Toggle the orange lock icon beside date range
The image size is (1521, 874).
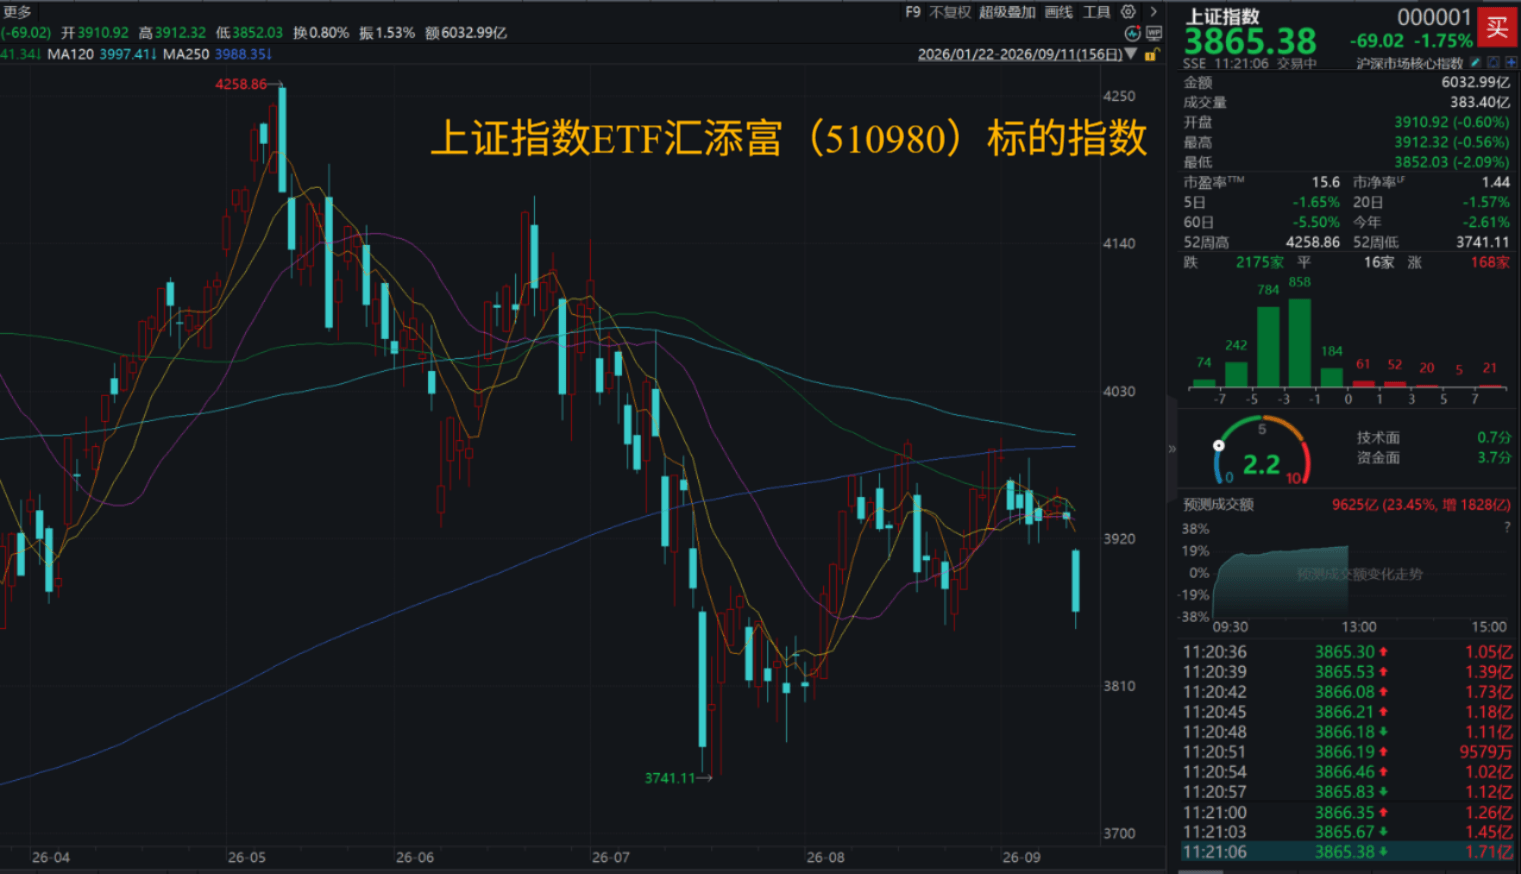point(1153,54)
